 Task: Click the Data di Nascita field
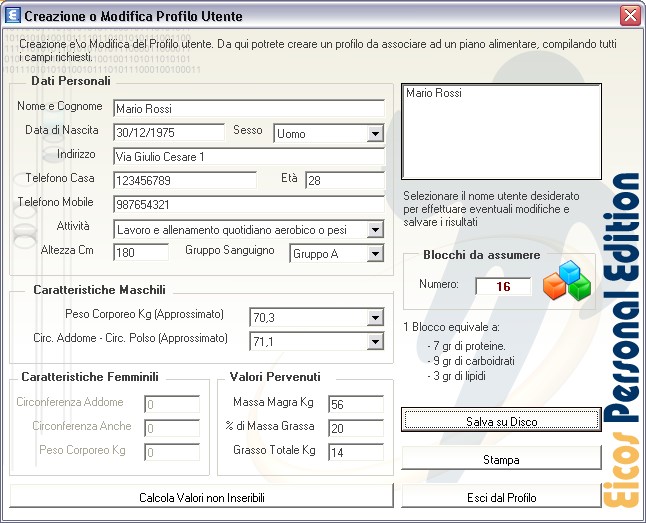tap(169, 132)
